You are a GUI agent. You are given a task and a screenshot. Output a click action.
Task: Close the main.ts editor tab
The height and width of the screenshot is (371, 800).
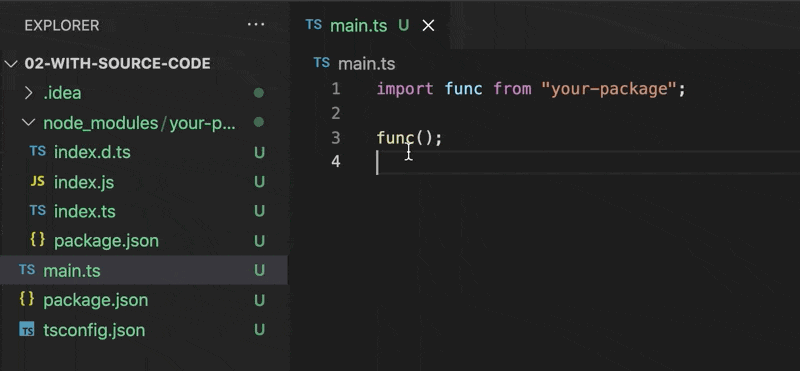point(429,26)
